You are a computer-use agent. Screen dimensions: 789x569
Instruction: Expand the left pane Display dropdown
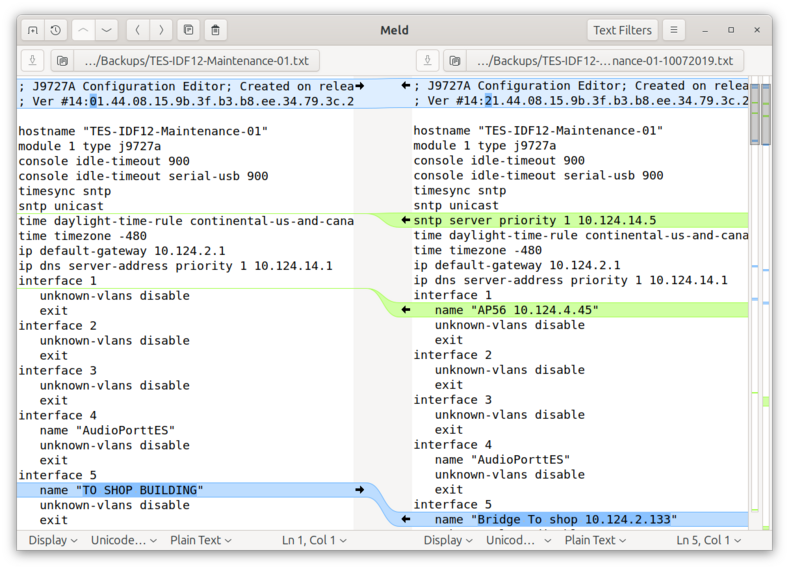53,540
